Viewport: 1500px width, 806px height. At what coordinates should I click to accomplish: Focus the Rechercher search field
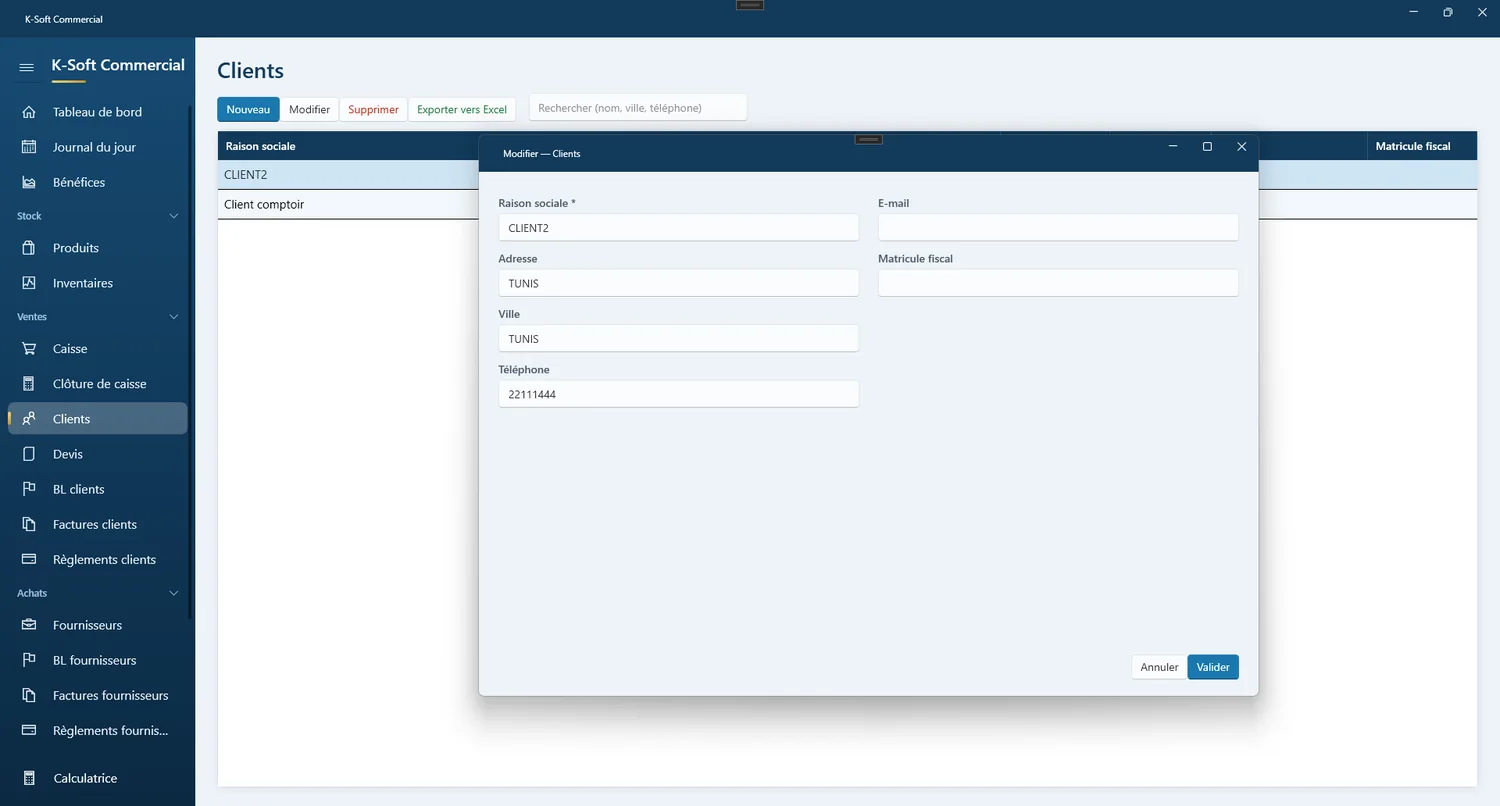(638, 108)
